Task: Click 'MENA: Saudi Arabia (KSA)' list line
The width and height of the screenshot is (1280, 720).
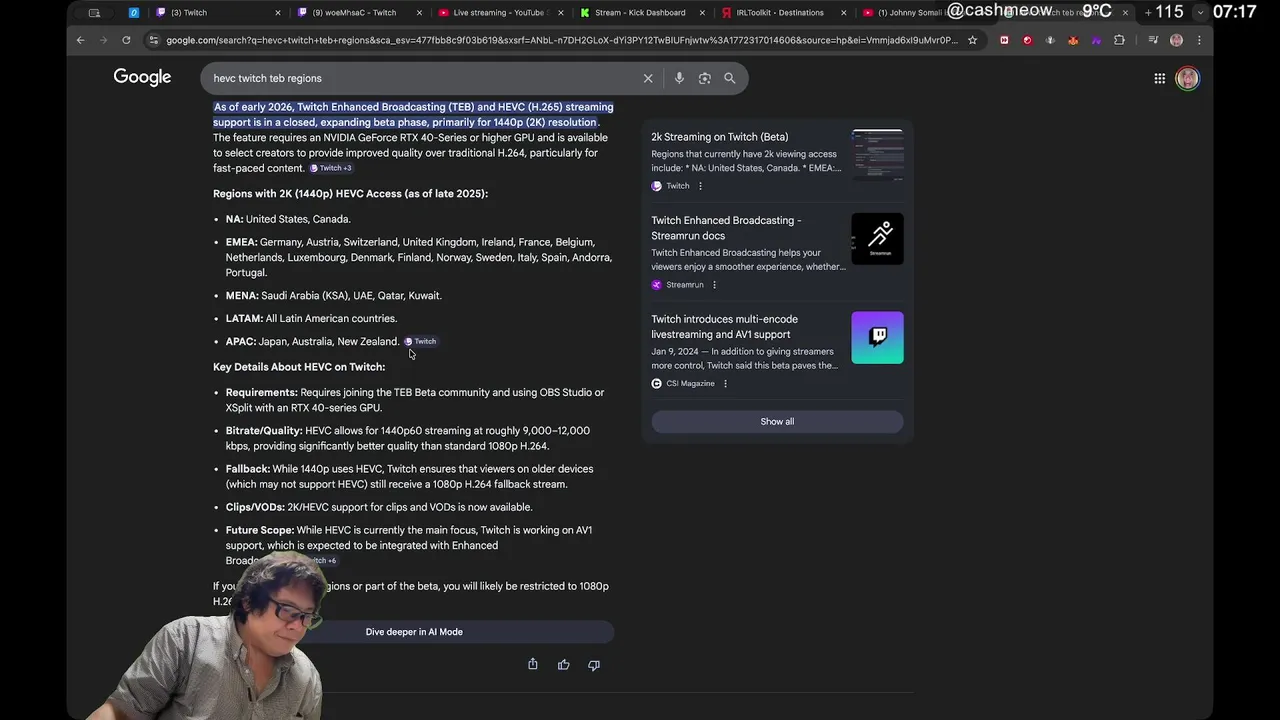Action: (333, 296)
